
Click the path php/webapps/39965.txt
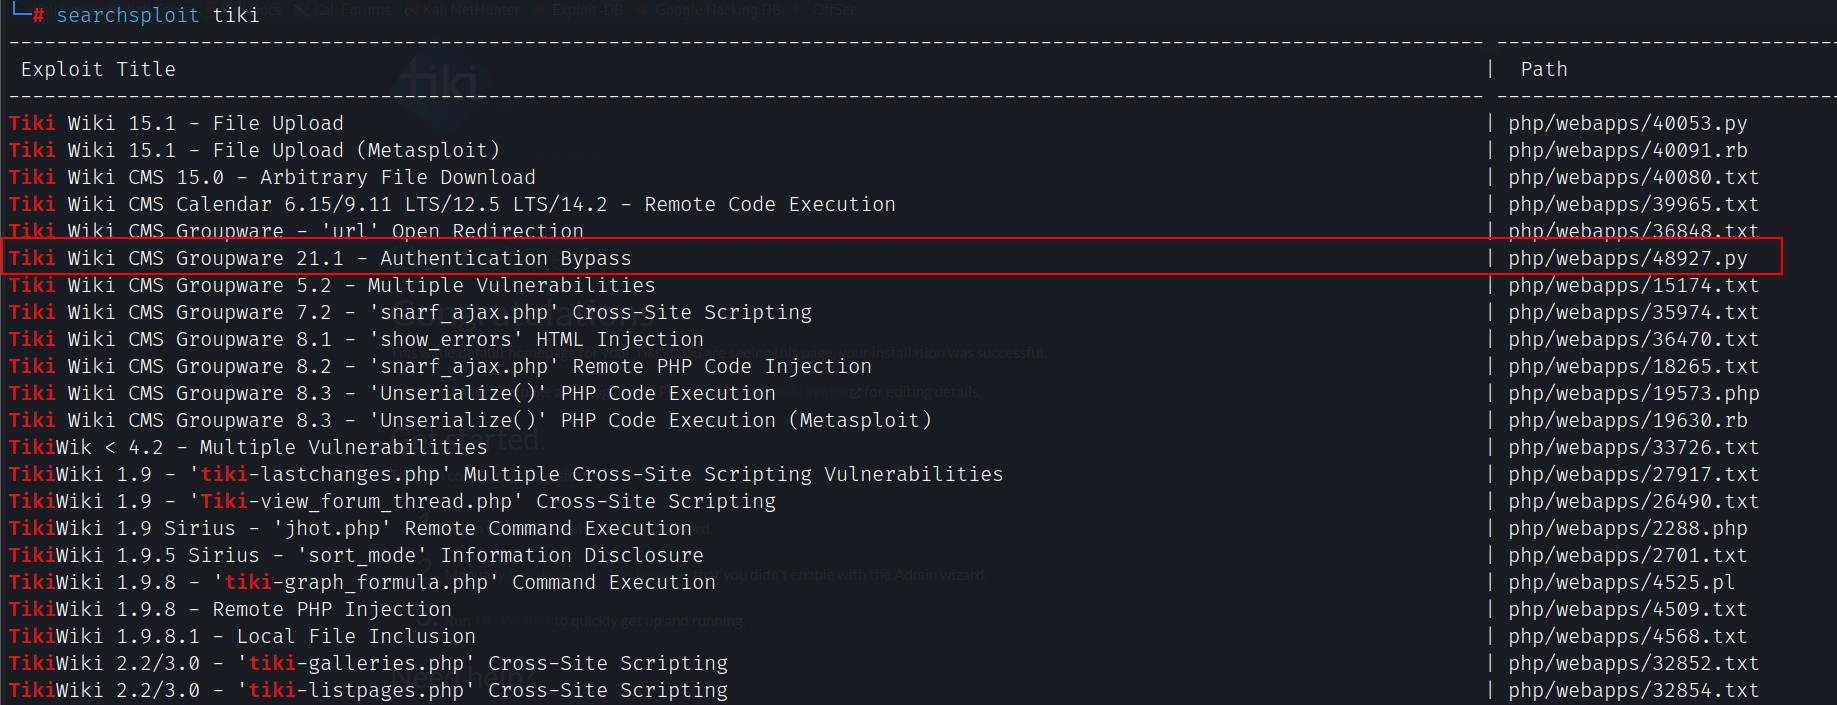(1633, 204)
